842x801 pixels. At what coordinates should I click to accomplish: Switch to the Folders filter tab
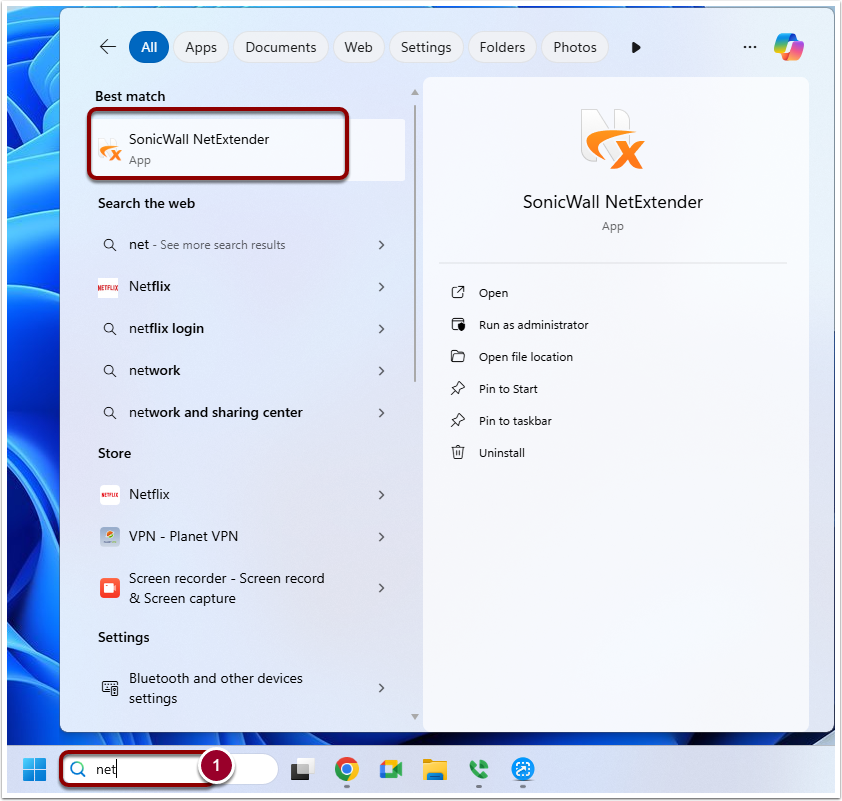[502, 47]
